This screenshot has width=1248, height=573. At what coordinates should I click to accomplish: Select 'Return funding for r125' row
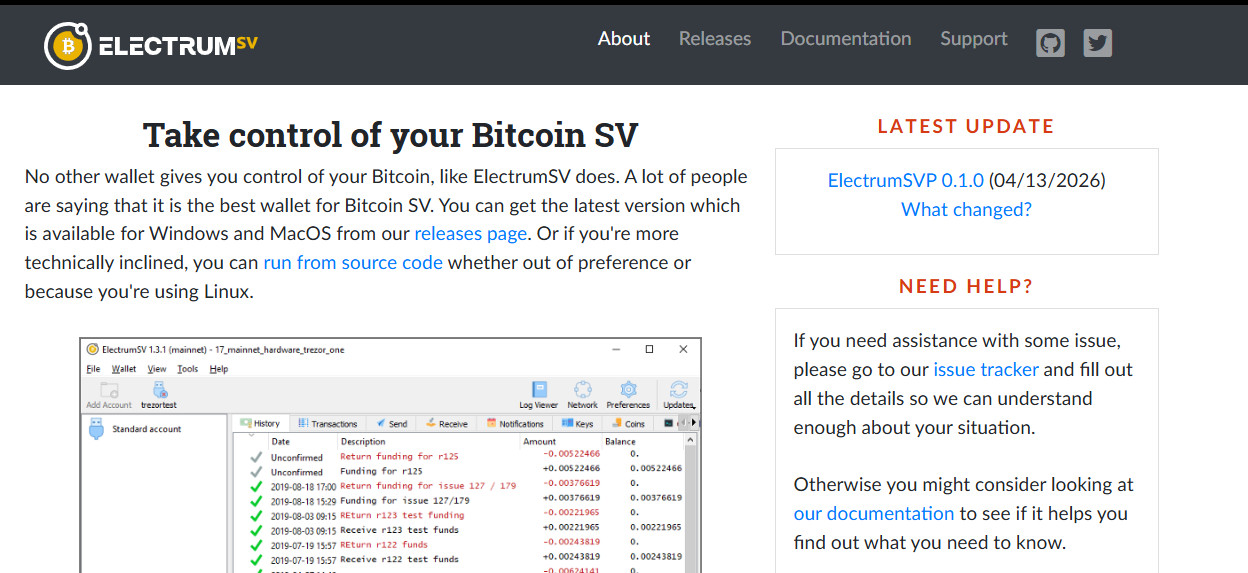[467, 456]
